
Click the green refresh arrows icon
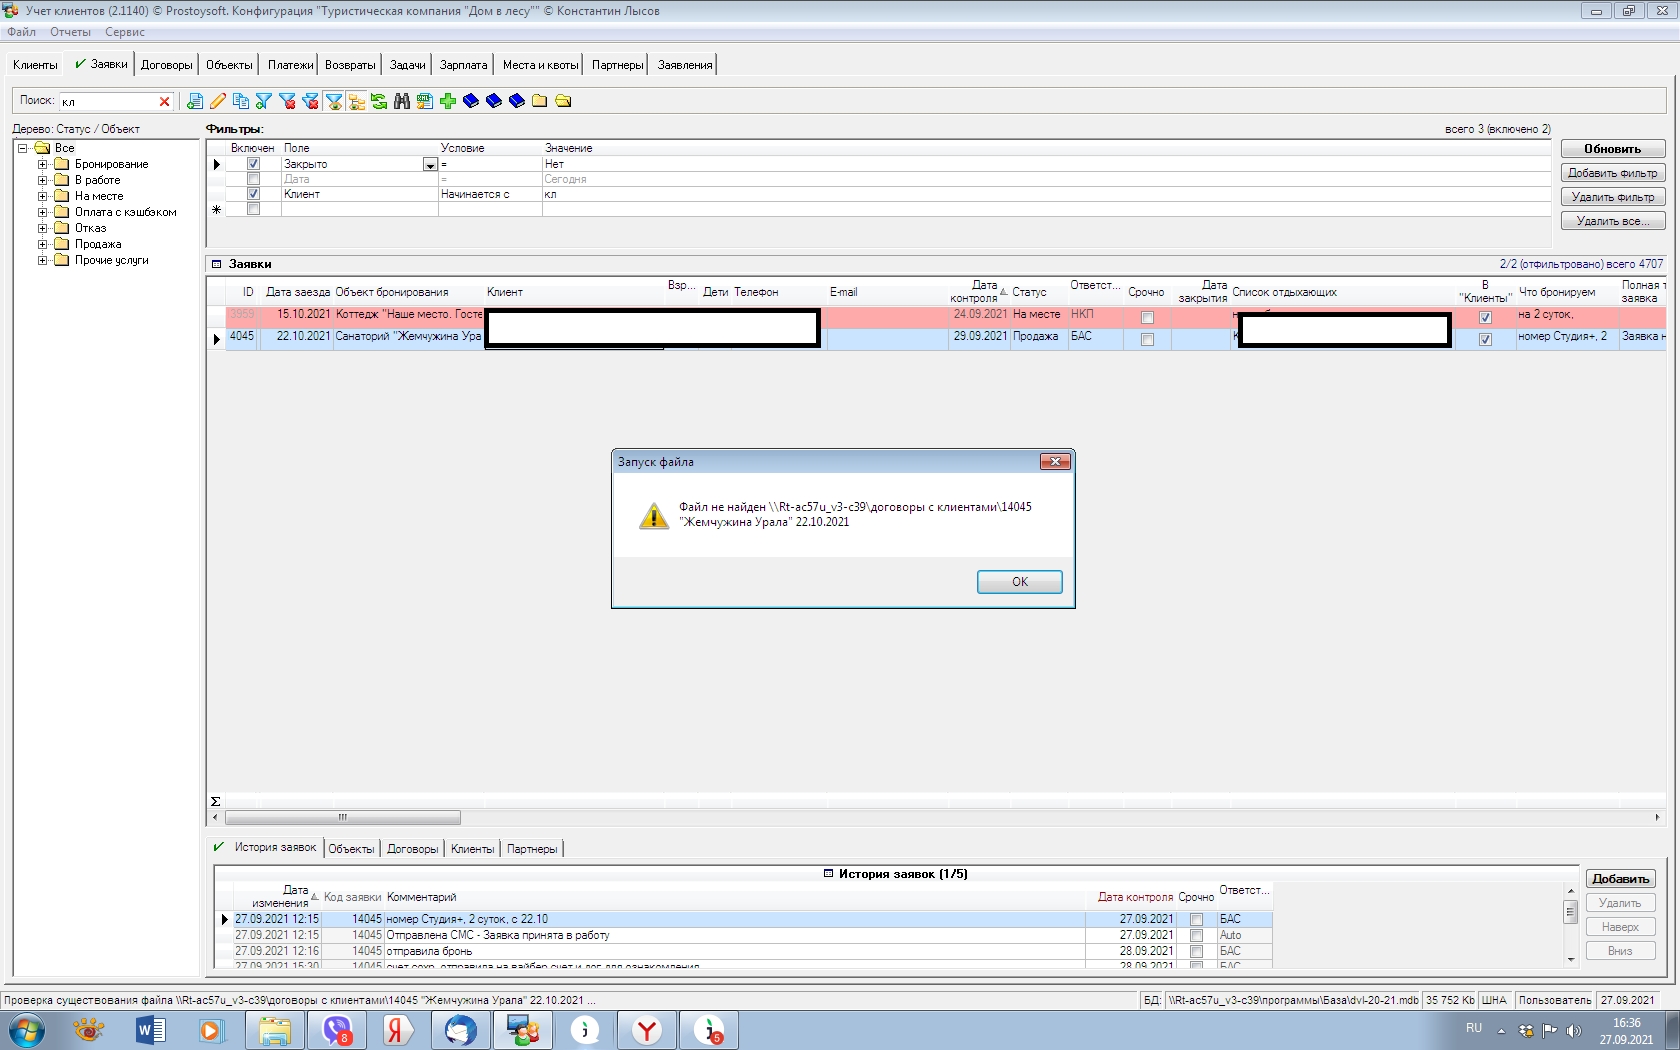point(379,101)
